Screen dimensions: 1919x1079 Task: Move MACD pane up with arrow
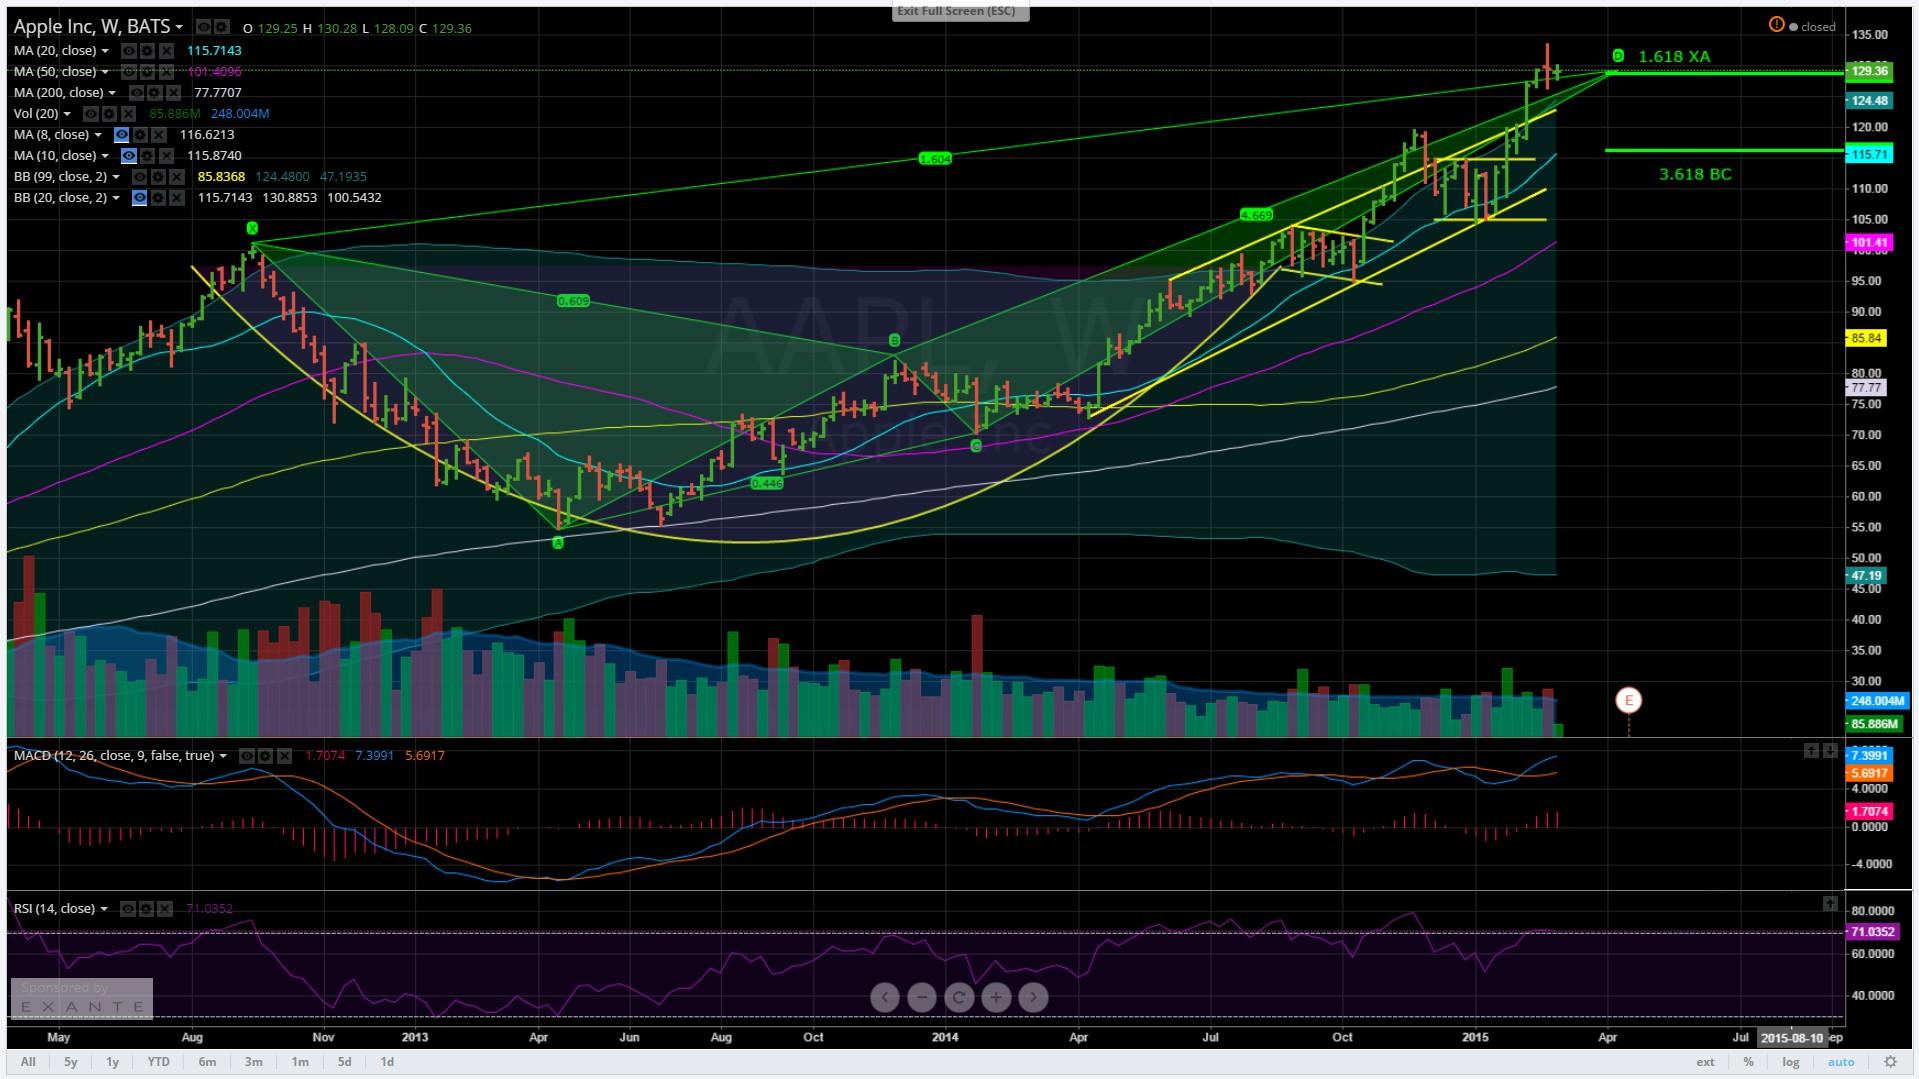pyautogui.click(x=1811, y=750)
